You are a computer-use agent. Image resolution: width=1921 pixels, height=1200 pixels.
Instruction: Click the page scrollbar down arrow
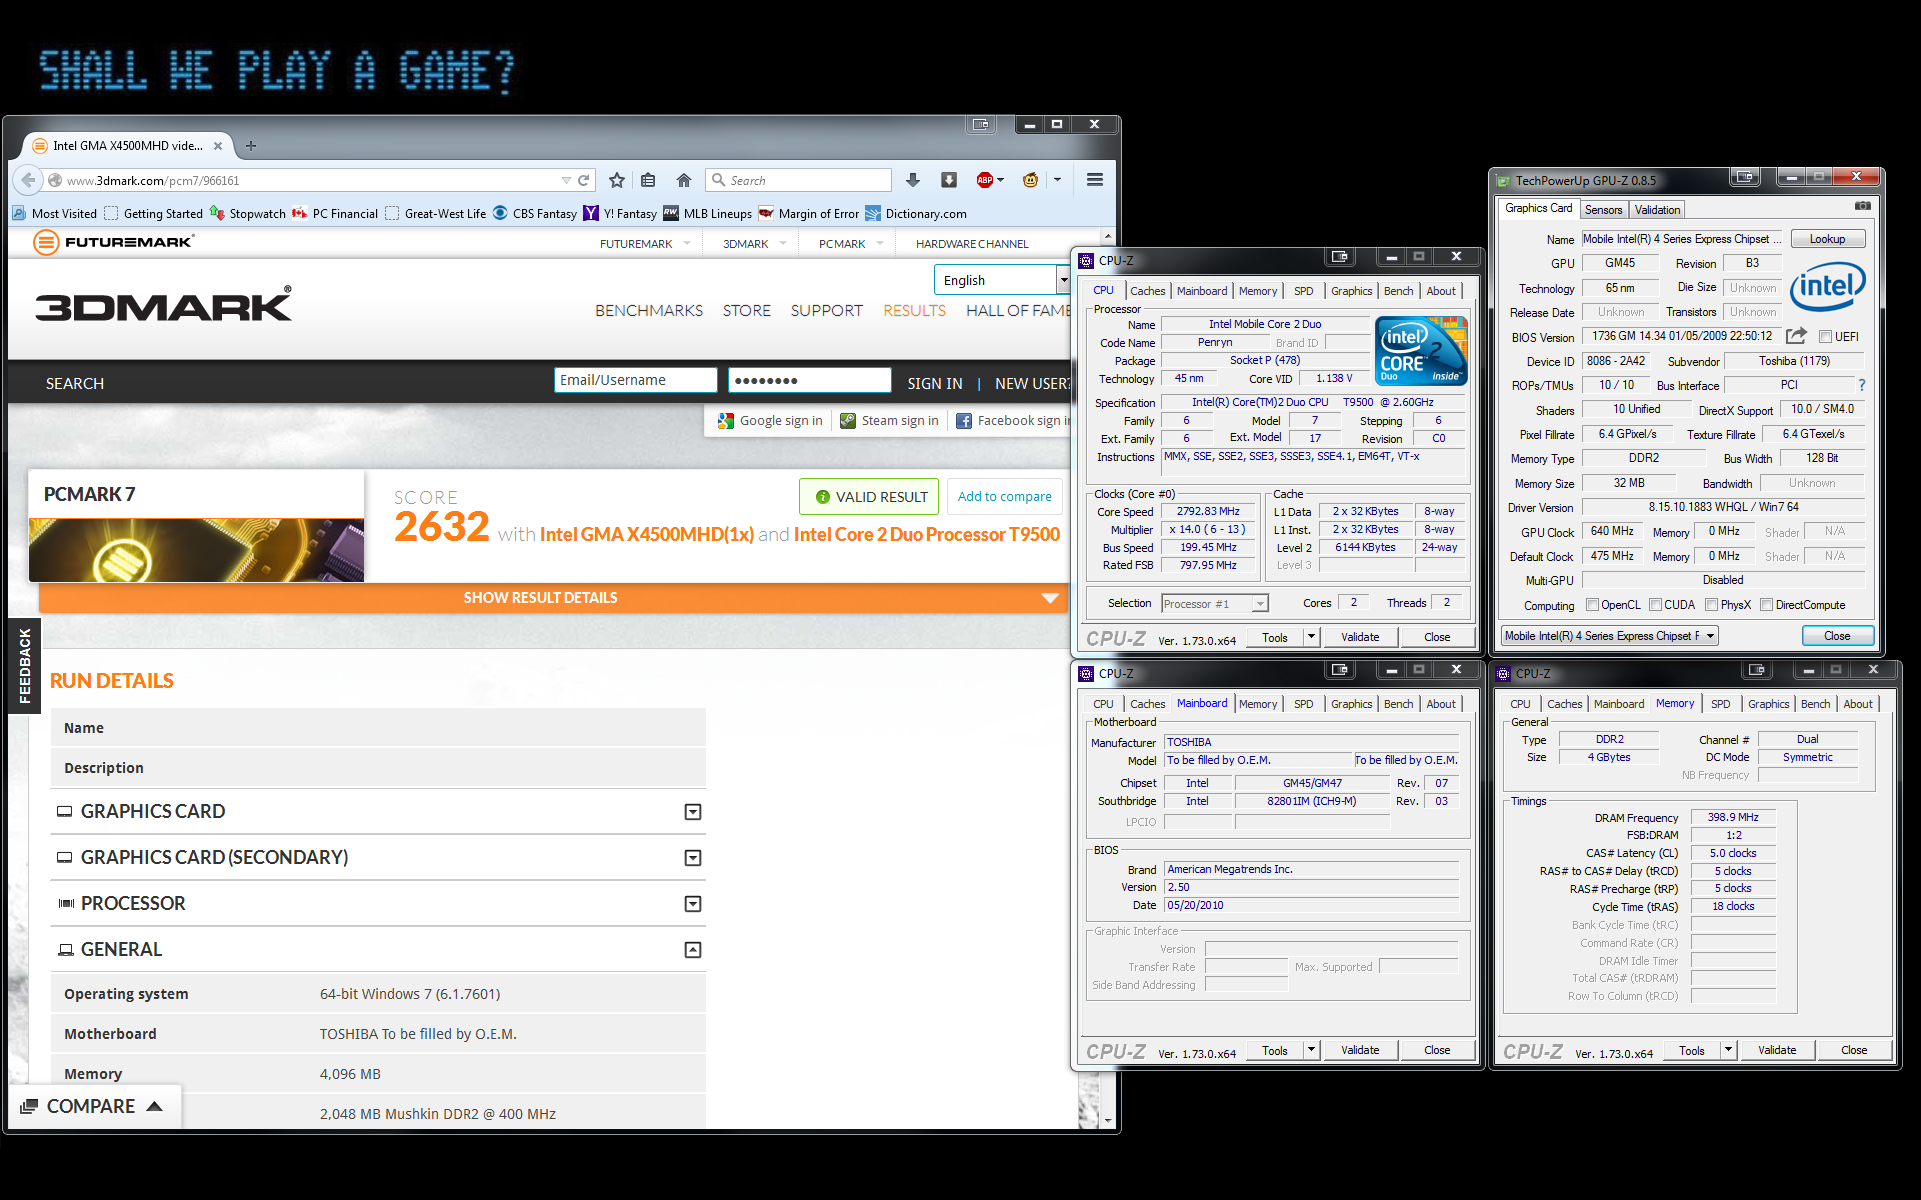tap(1107, 1122)
